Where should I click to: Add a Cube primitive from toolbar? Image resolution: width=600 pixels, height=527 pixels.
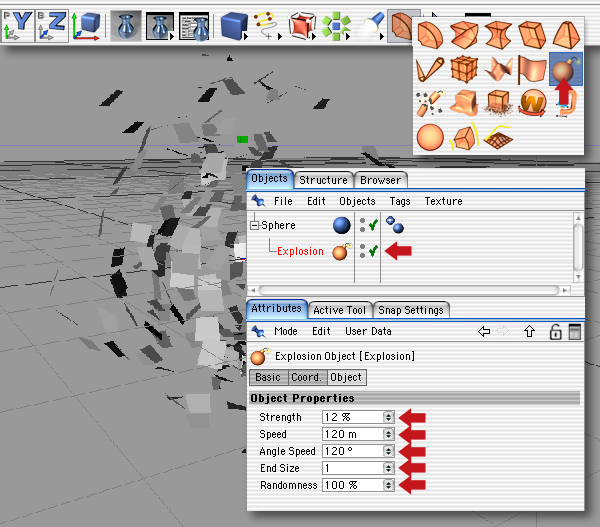click(233, 26)
